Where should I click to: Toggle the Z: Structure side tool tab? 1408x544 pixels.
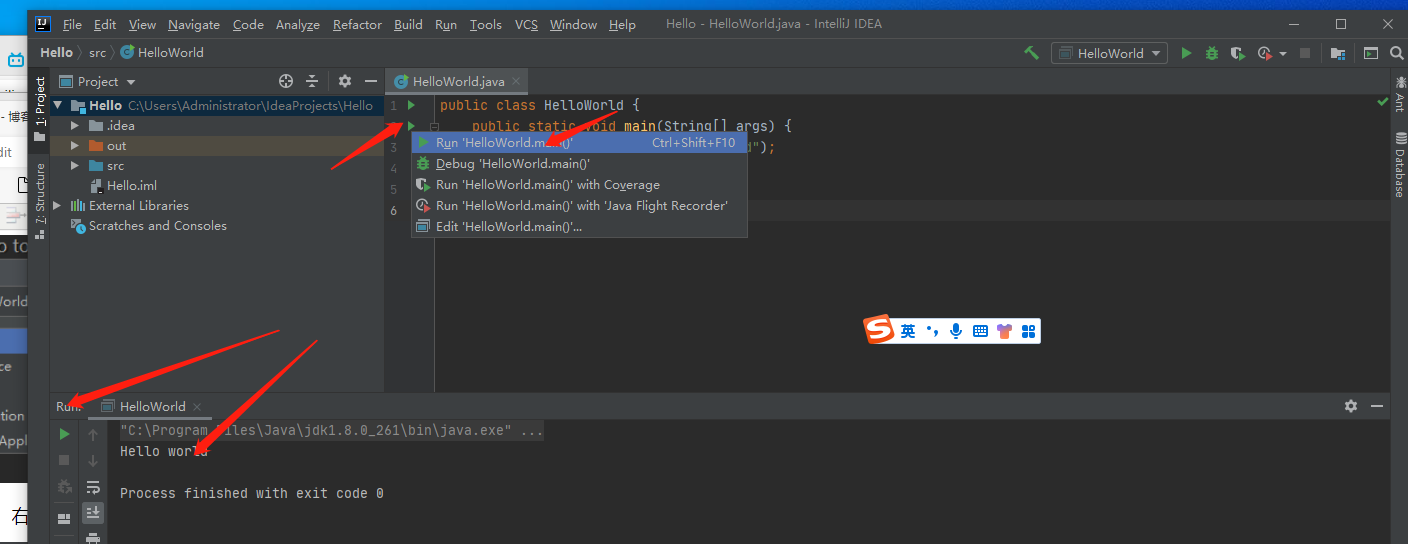tap(40, 199)
